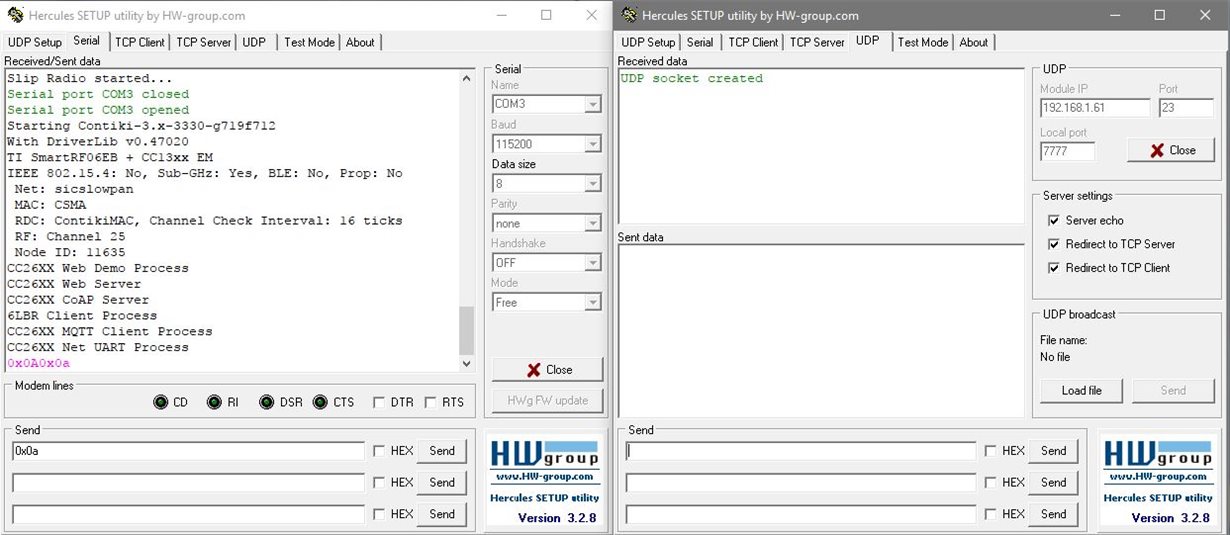Open the Baud rate dropdown 115200
This screenshot has height=535, width=1230.
click(x=593, y=144)
